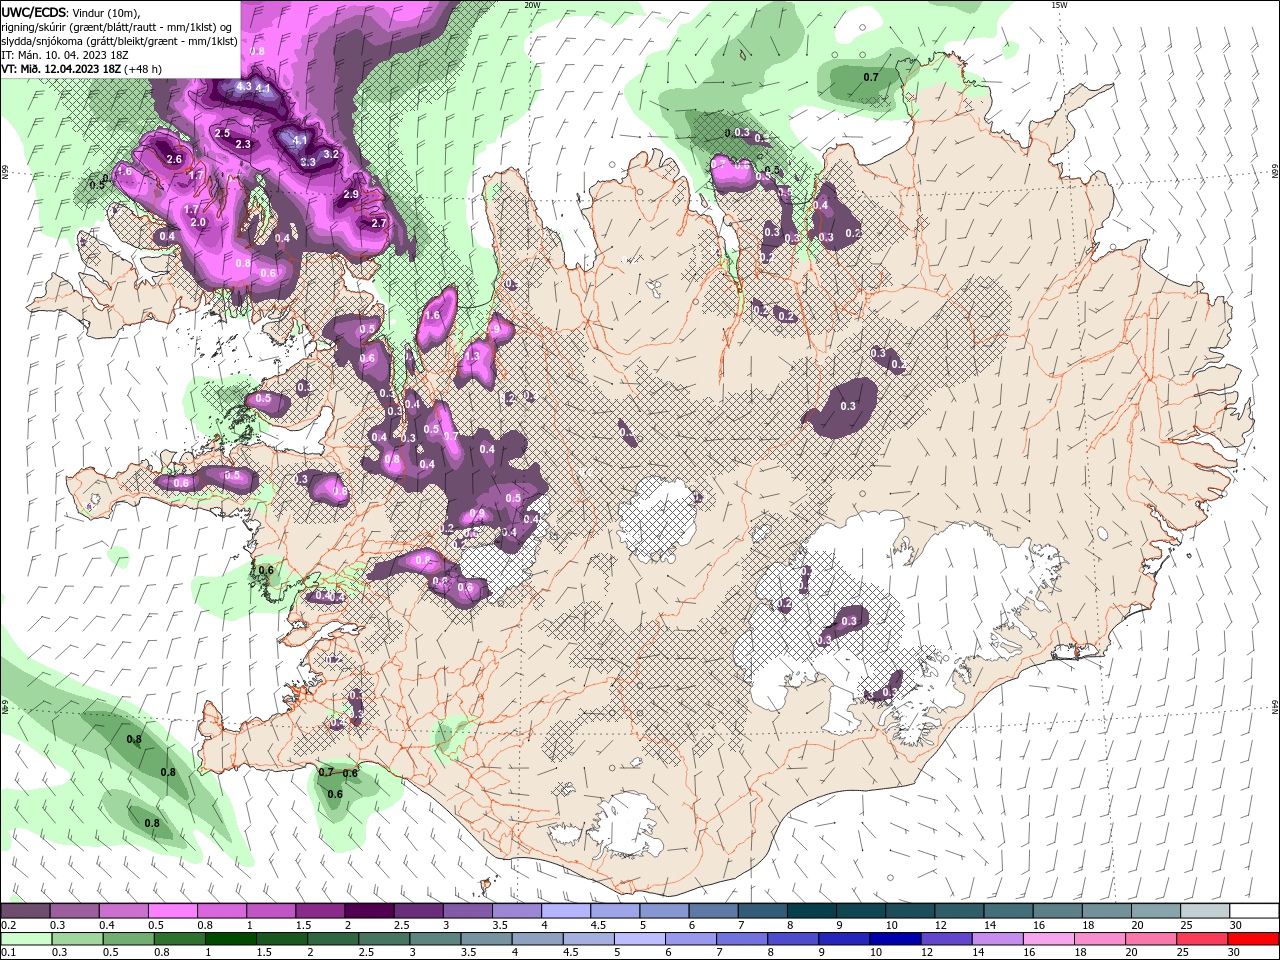Pick the bright pink snow swatch between 0.5 and 0.8
1280x960 pixels.
172,911
